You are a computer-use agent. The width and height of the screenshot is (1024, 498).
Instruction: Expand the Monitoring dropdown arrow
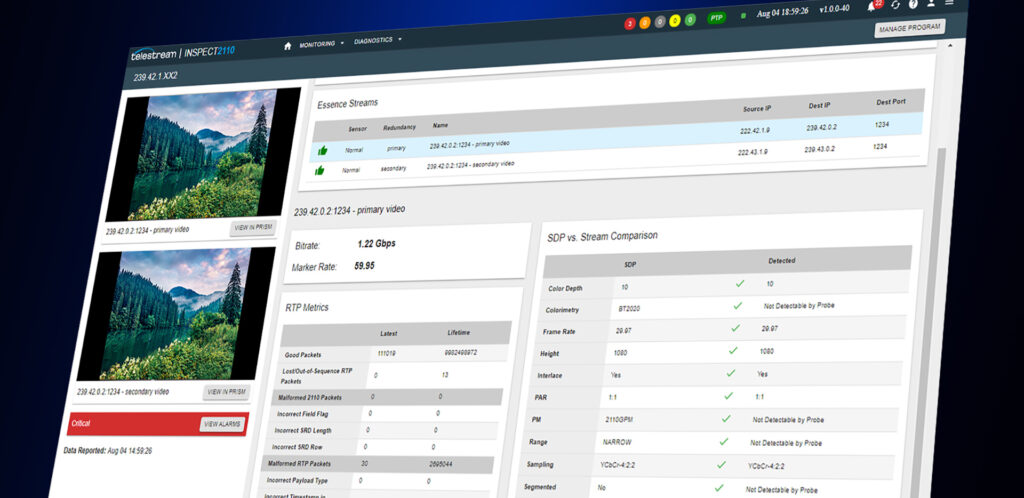(342, 44)
